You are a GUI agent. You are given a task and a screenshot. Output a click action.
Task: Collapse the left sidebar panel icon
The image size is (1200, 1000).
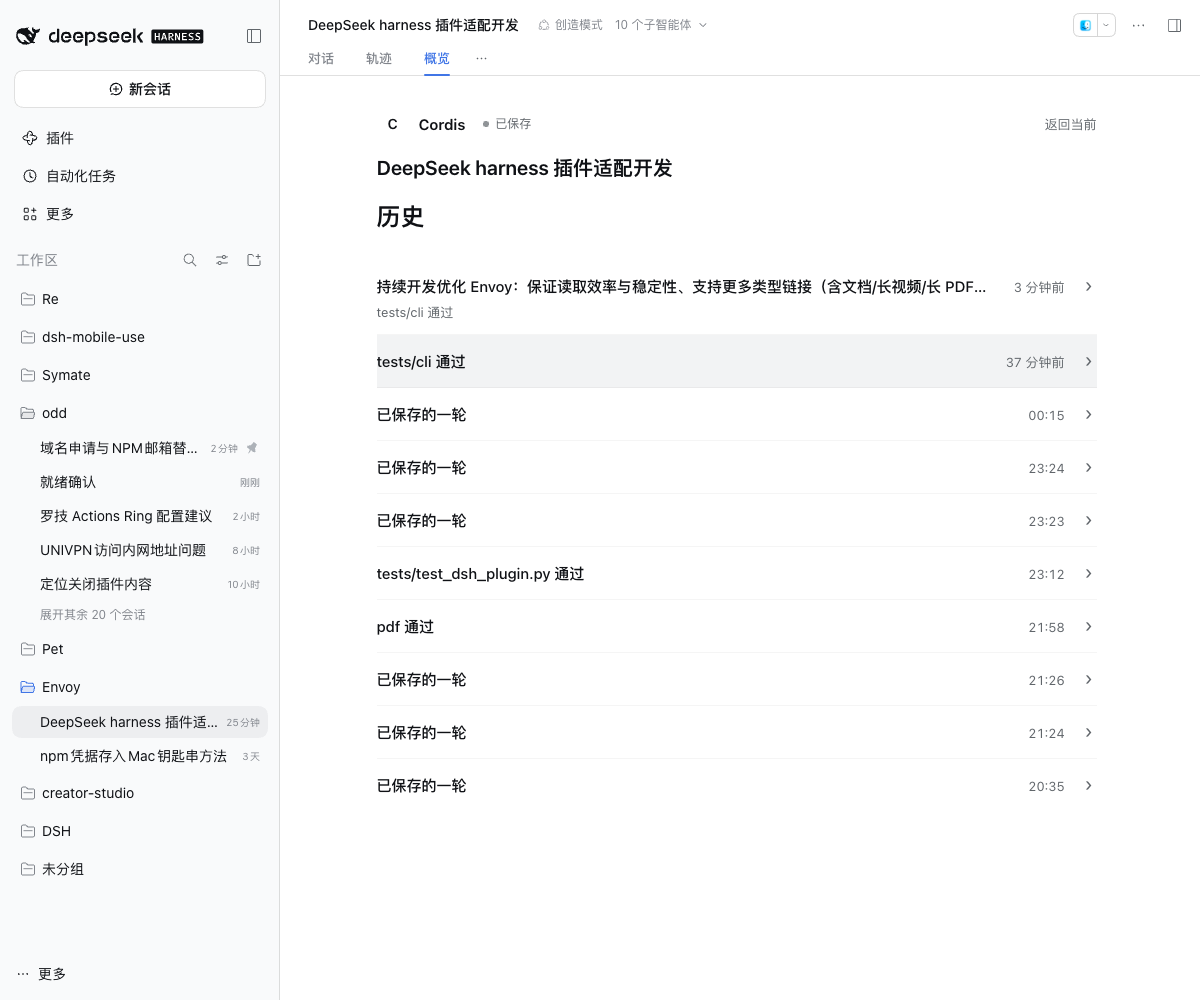coord(254,36)
